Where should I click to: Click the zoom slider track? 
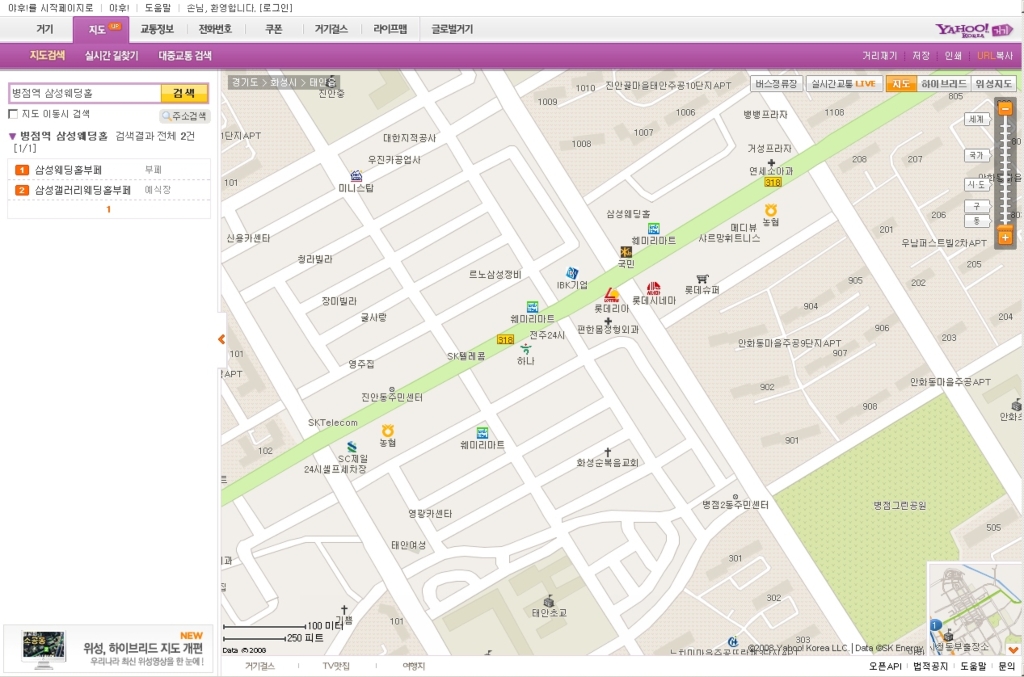tap(1005, 171)
